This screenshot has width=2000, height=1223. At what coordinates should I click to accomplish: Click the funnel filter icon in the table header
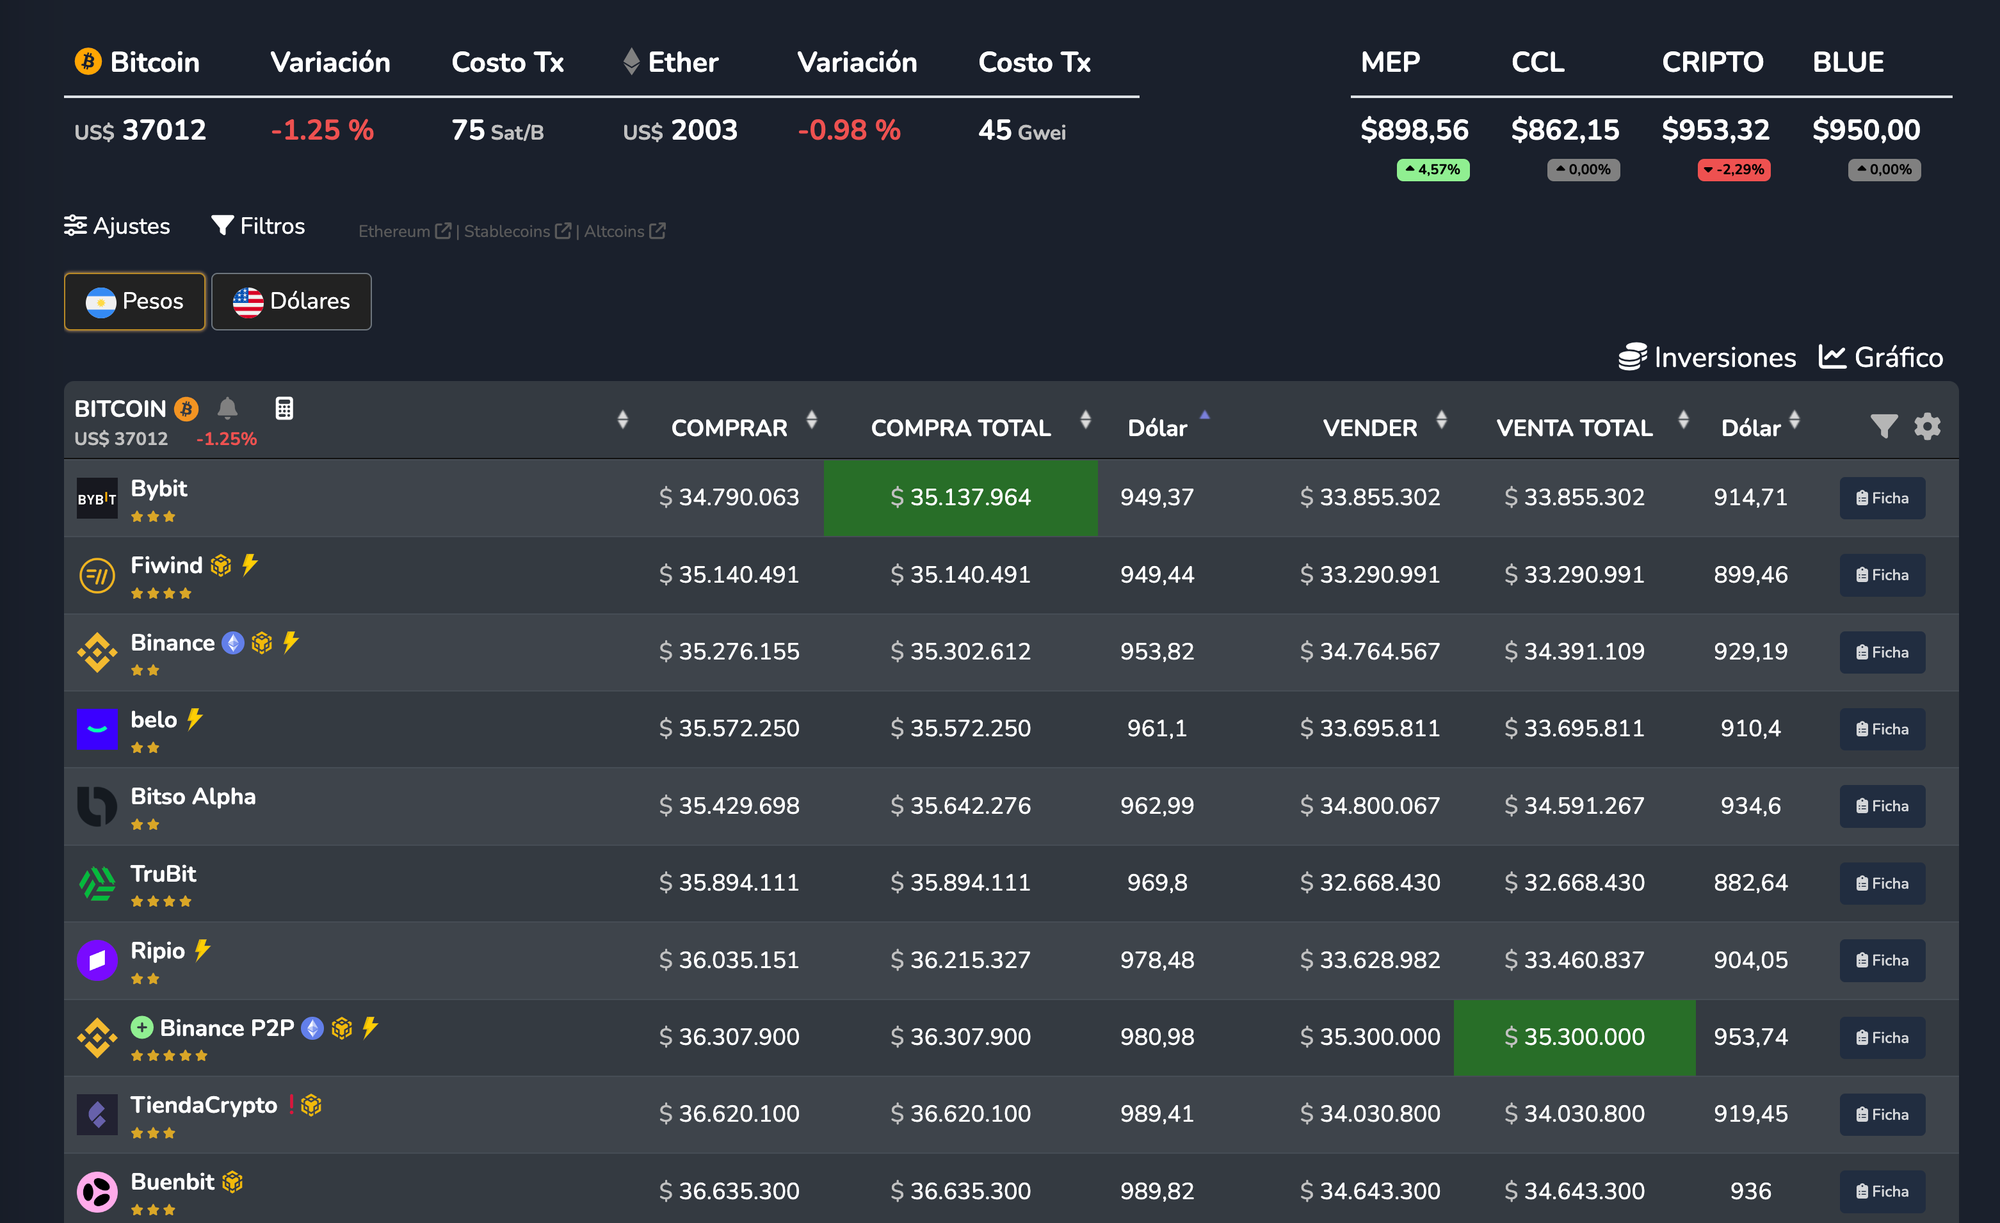(x=1884, y=427)
